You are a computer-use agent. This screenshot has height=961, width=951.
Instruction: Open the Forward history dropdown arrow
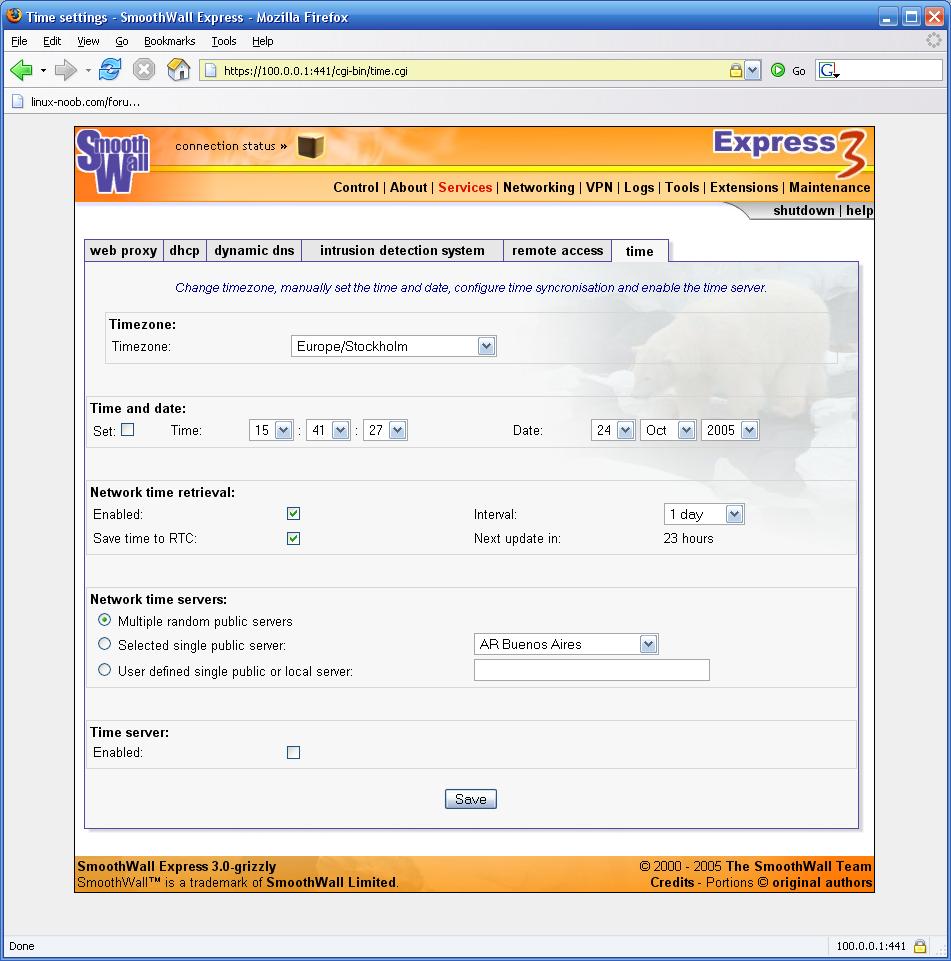[x=88, y=70]
